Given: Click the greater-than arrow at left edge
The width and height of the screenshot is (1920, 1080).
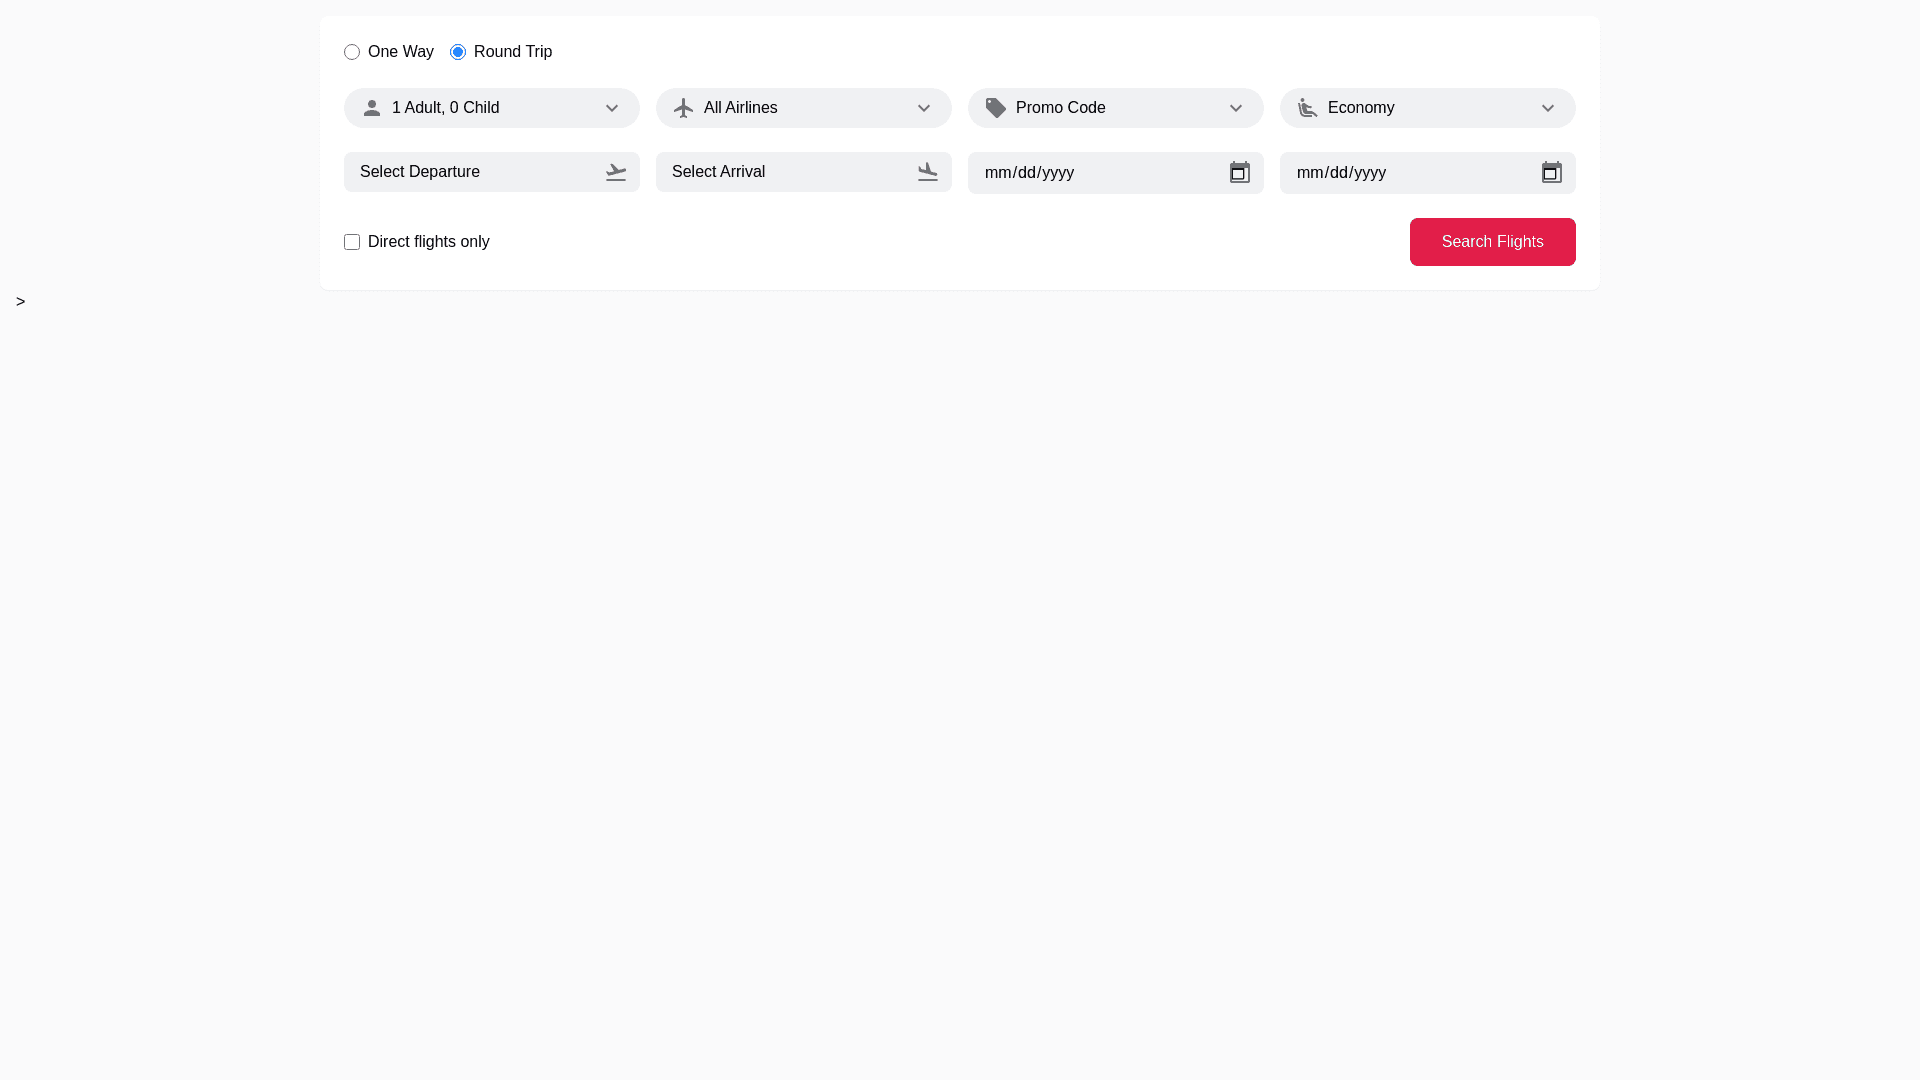Looking at the screenshot, I should [x=20, y=302].
